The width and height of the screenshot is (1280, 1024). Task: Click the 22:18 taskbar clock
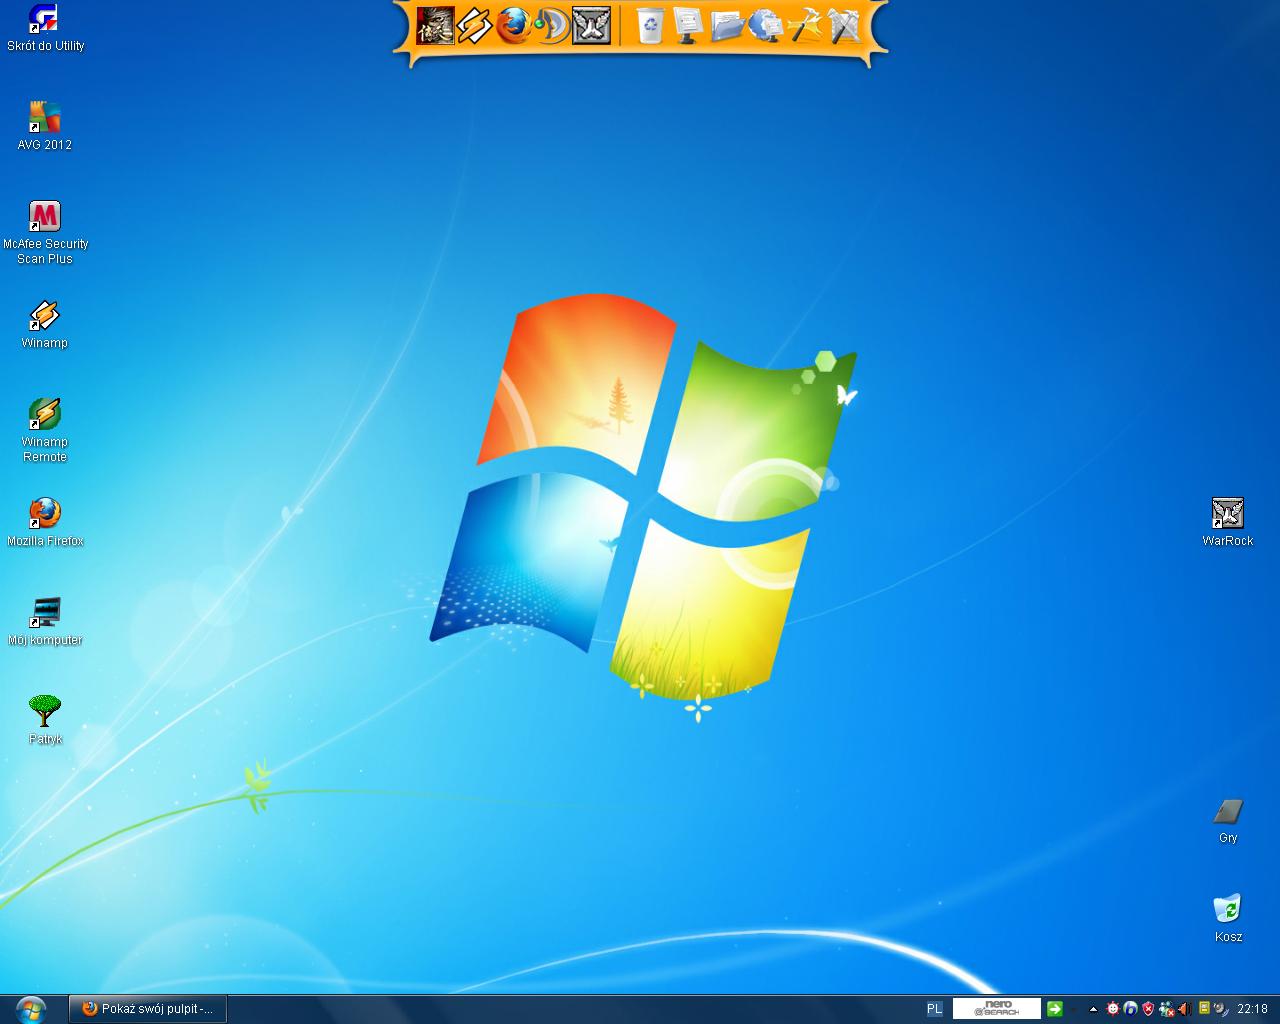(1252, 1009)
